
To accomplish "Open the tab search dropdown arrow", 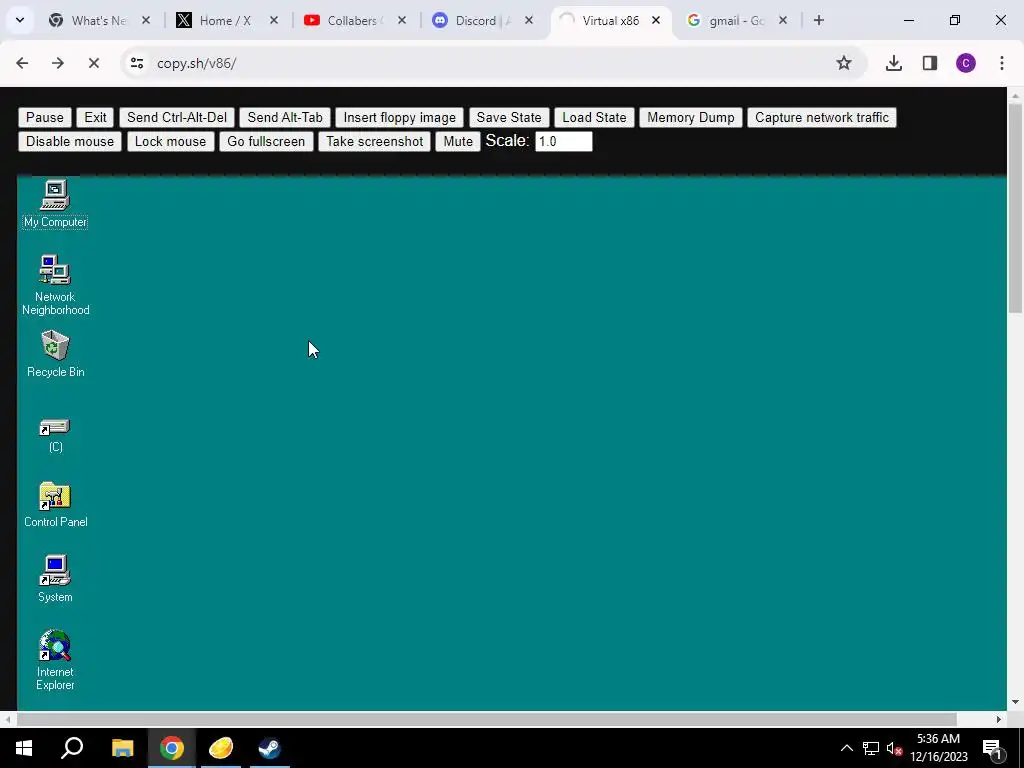I will (20, 20).
